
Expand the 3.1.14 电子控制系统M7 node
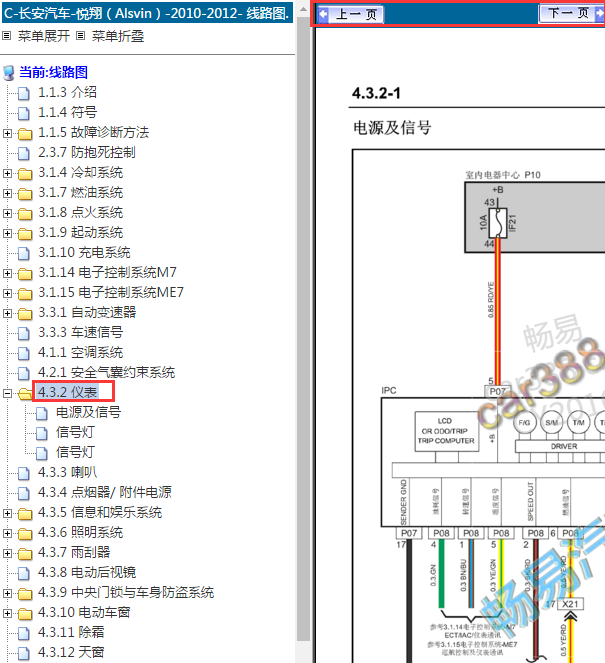click(x=7, y=273)
